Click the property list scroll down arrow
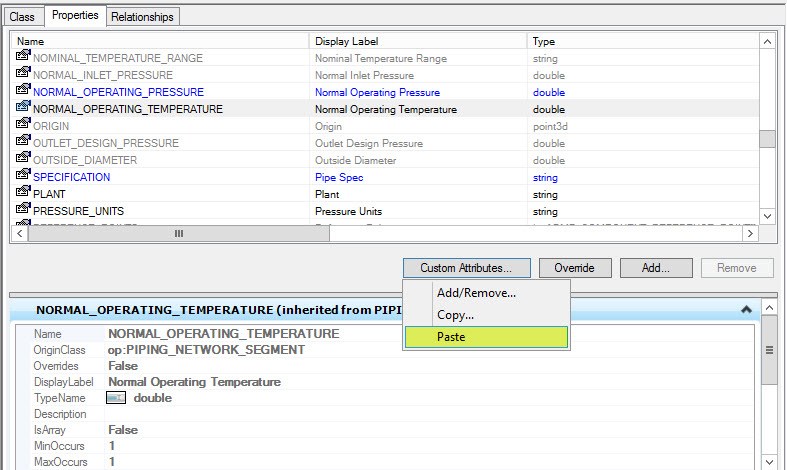Screen dimensions: 787x470 tap(767, 216)
